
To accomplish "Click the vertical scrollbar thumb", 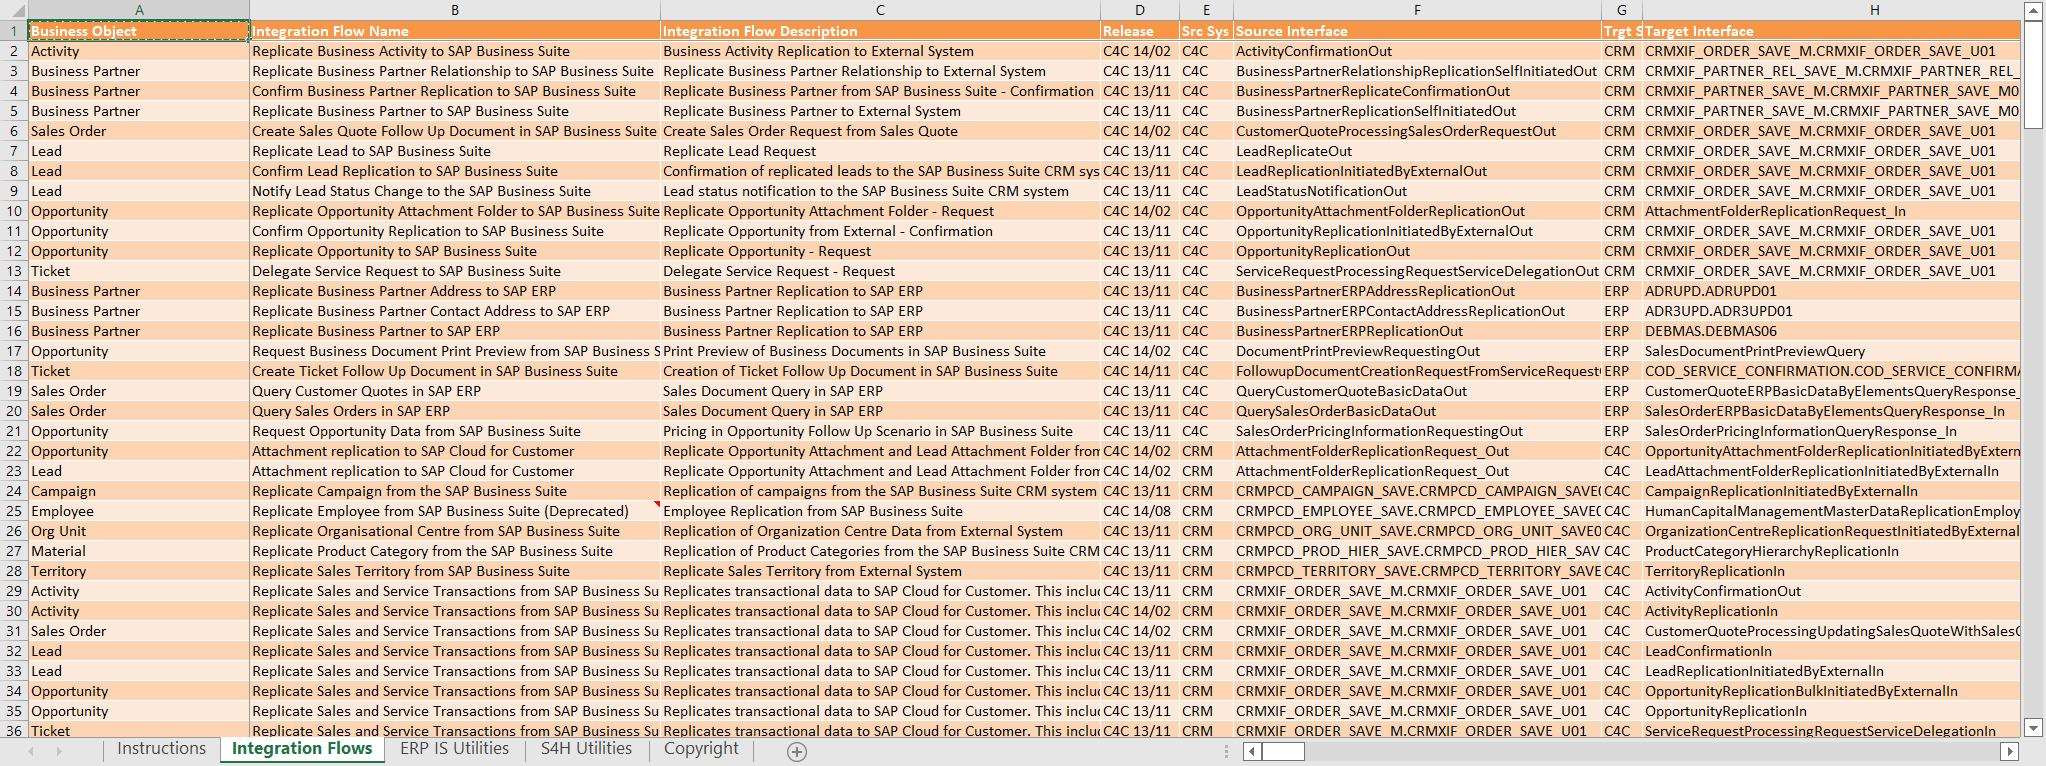I will (2033, 74).
